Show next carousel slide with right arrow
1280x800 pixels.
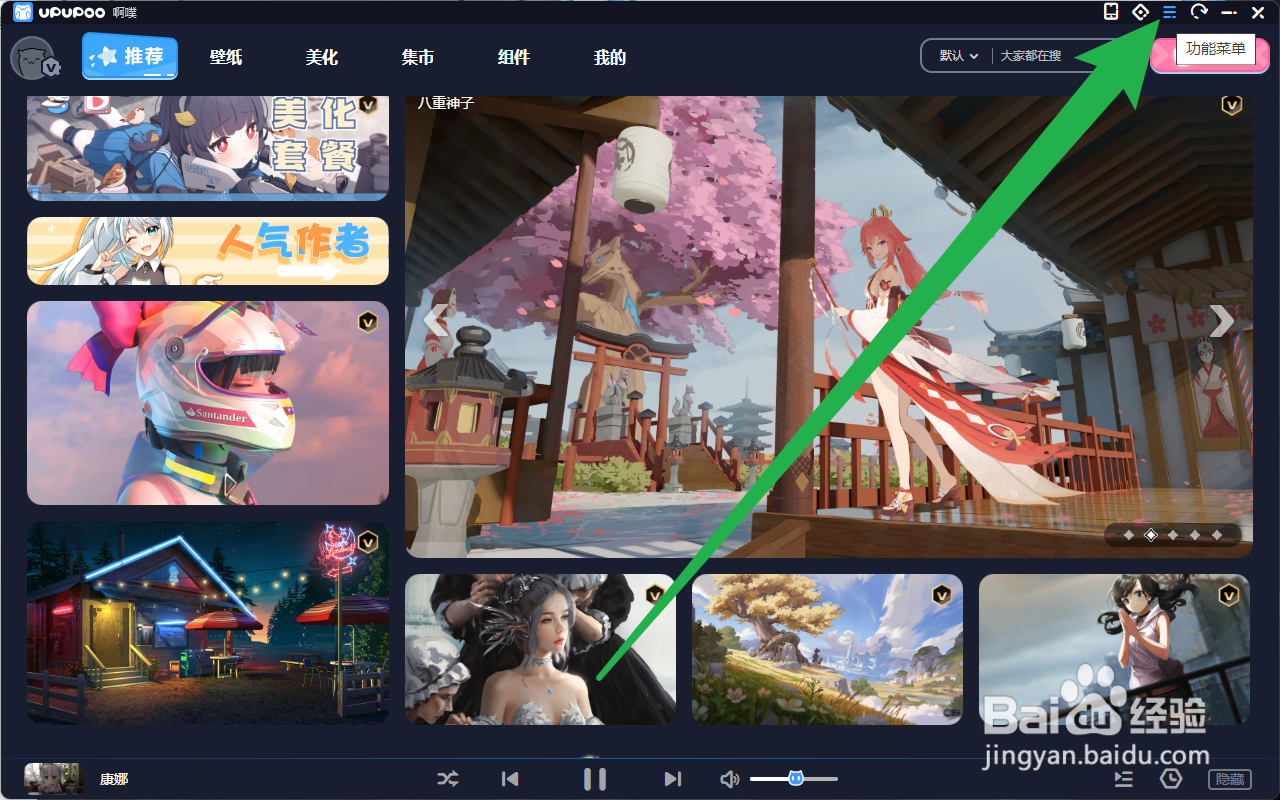click(1222, 321)
